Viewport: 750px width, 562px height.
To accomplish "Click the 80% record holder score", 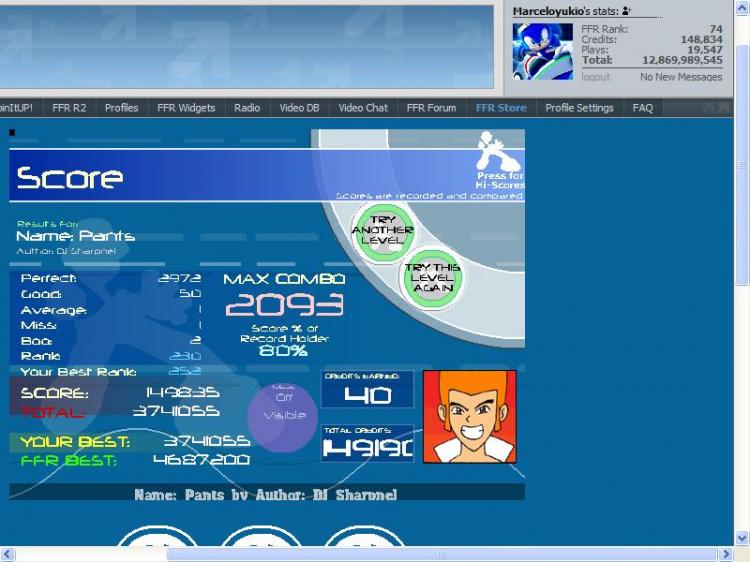I will point(283,351).
